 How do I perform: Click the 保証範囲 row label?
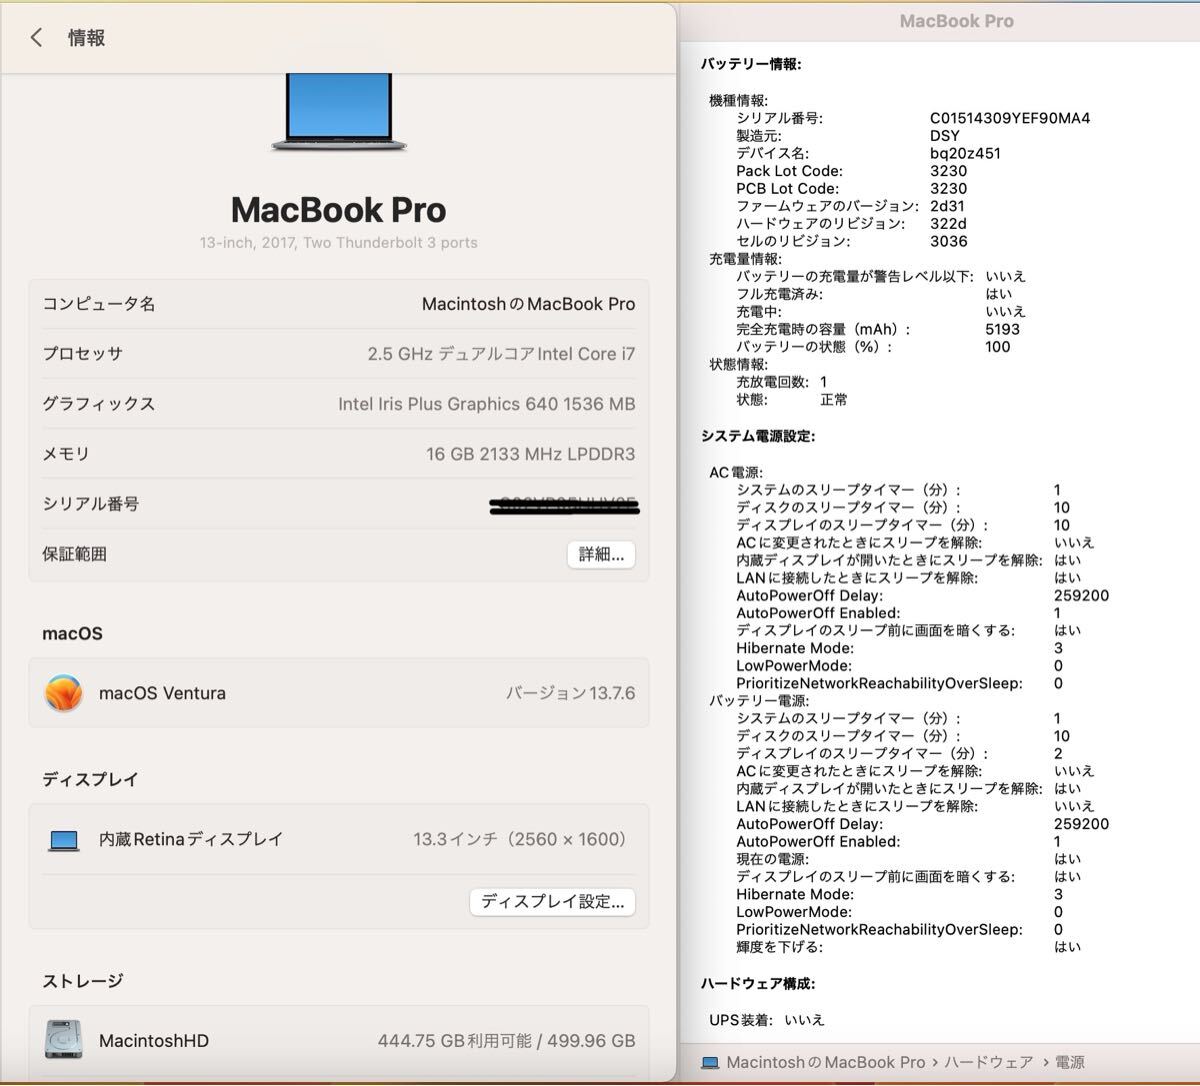pyautogui.click(x=74, y=554)
